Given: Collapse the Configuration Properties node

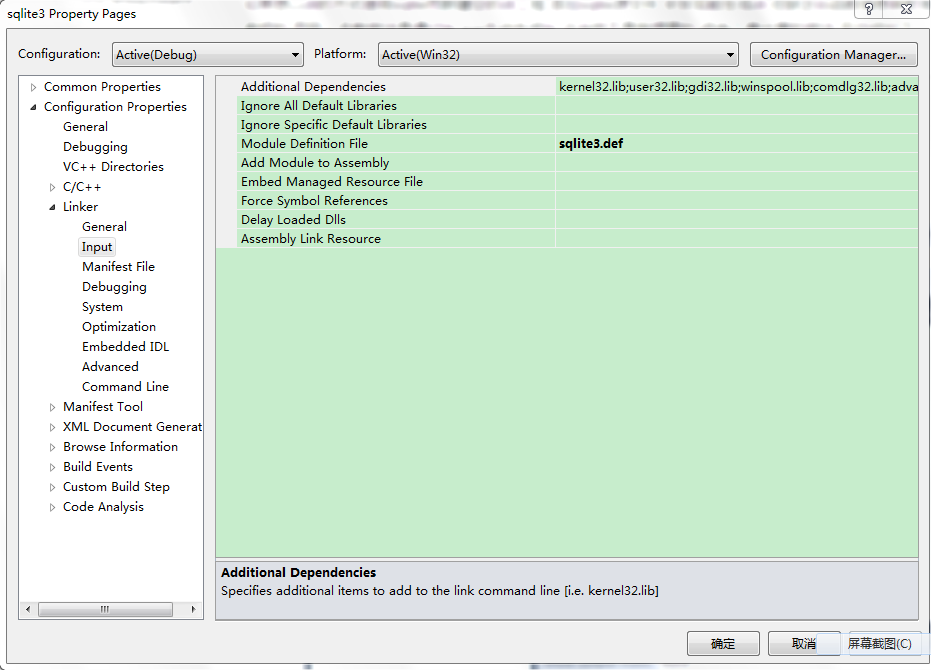Looking at the screenshot, I should click(x=33, y=108).
